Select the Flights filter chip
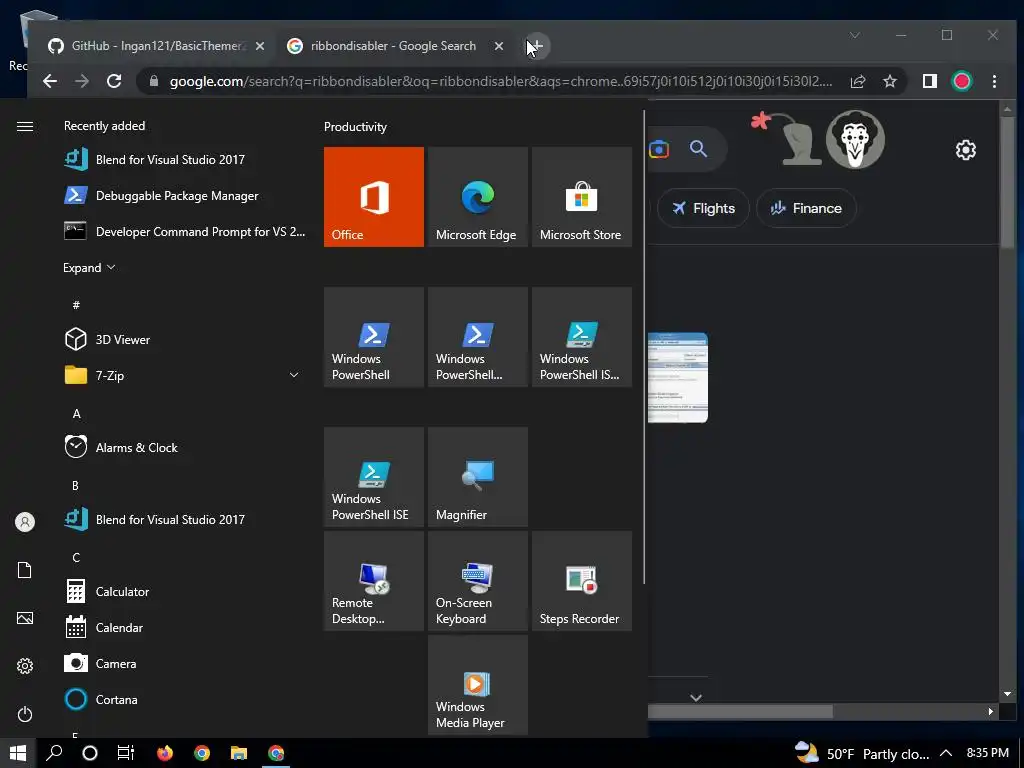Image resolution: width=1024 pixels, height=768 pixels. point(703,208)
